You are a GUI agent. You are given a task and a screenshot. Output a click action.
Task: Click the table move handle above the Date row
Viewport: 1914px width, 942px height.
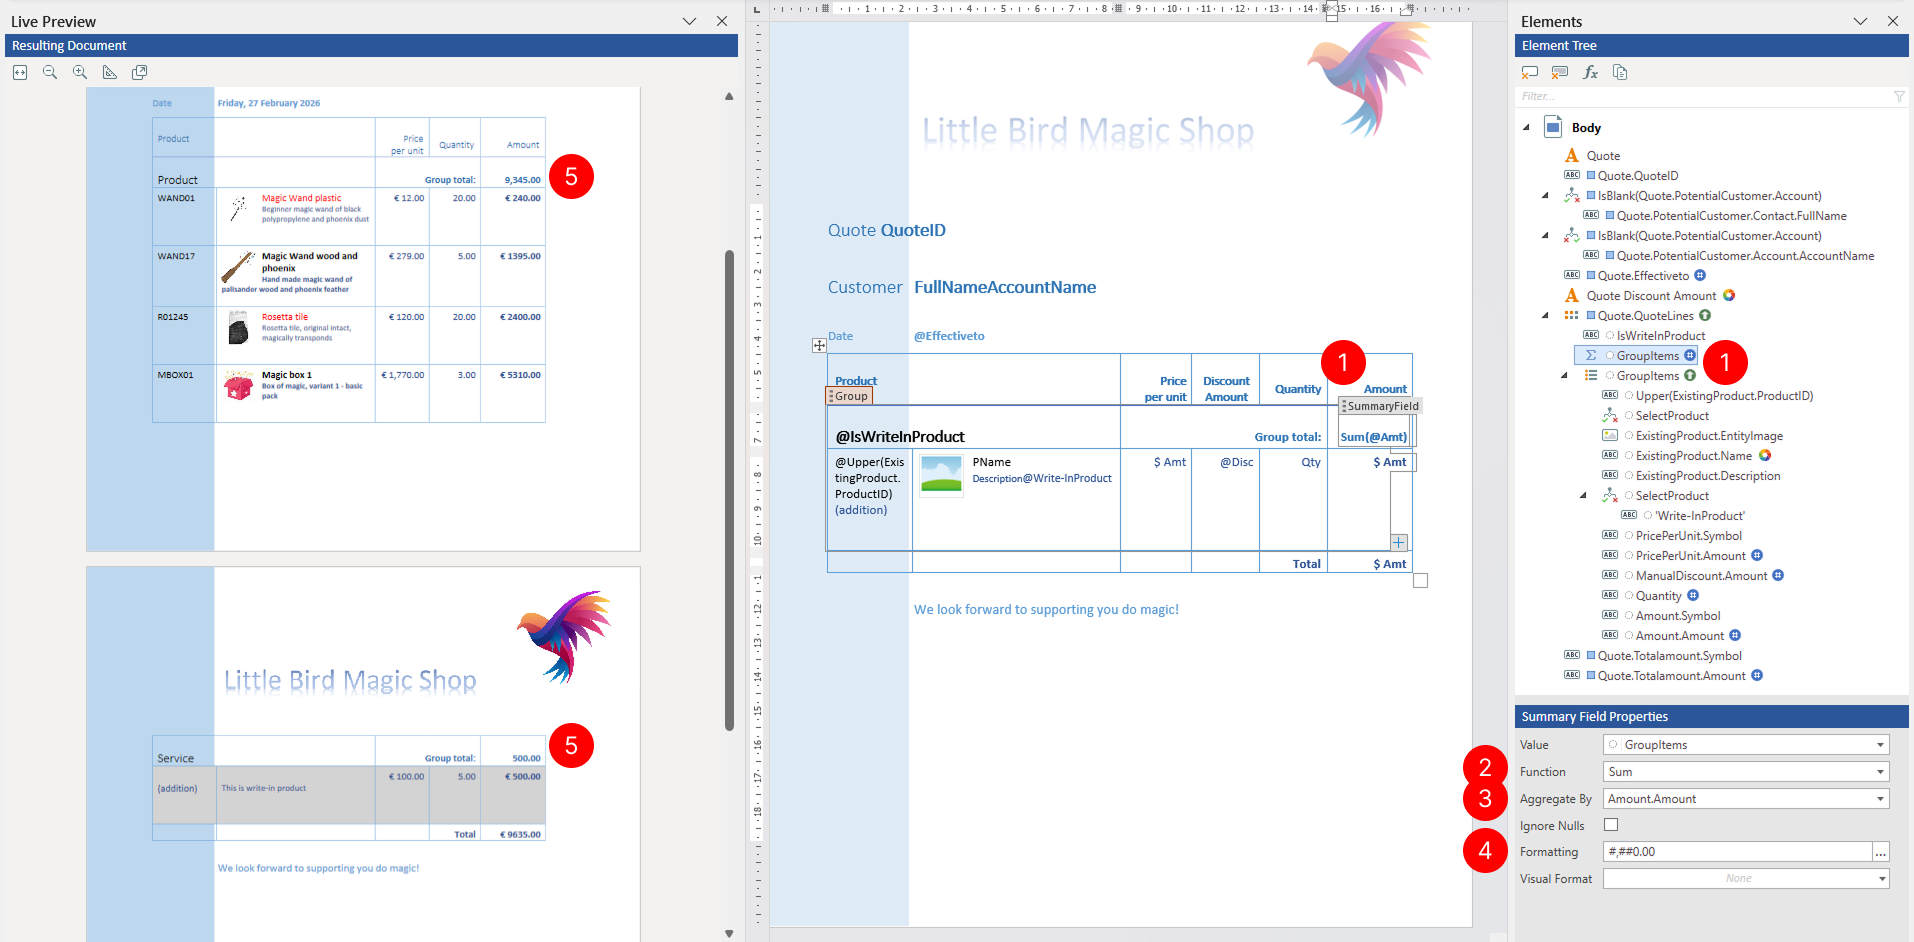tap(819, 345)
